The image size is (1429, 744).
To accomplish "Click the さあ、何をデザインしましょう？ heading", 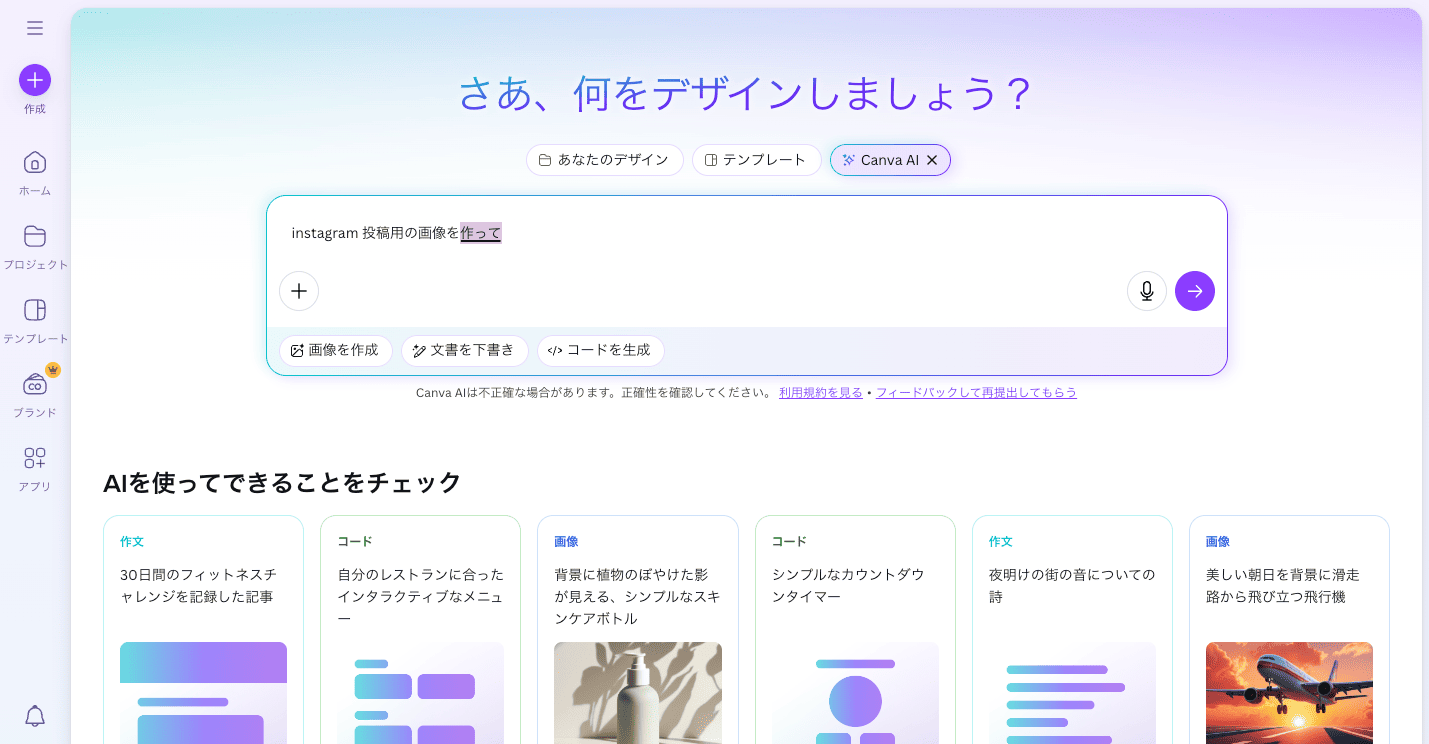I will [746, 94].
